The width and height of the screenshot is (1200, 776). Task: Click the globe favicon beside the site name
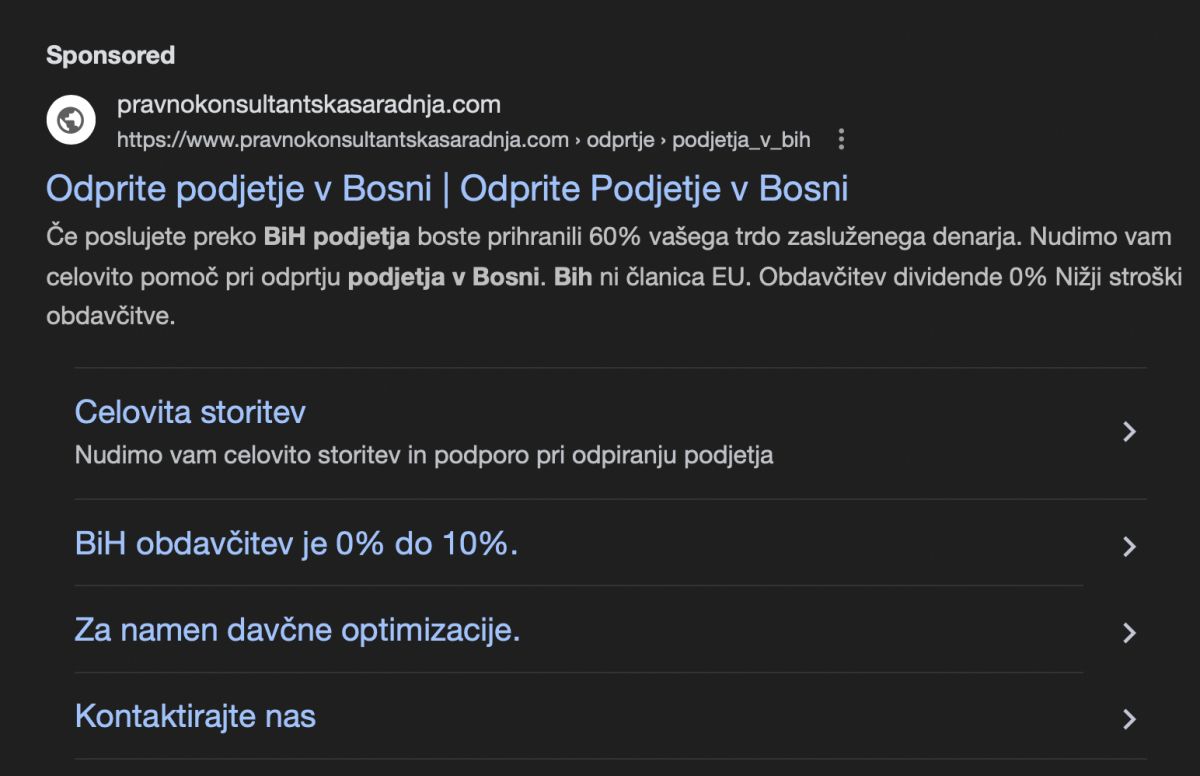click(71, 121)
